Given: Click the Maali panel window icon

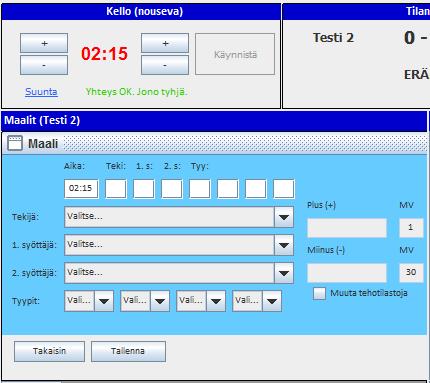Looking at the screenshot, I should click(x=15, y=143).
